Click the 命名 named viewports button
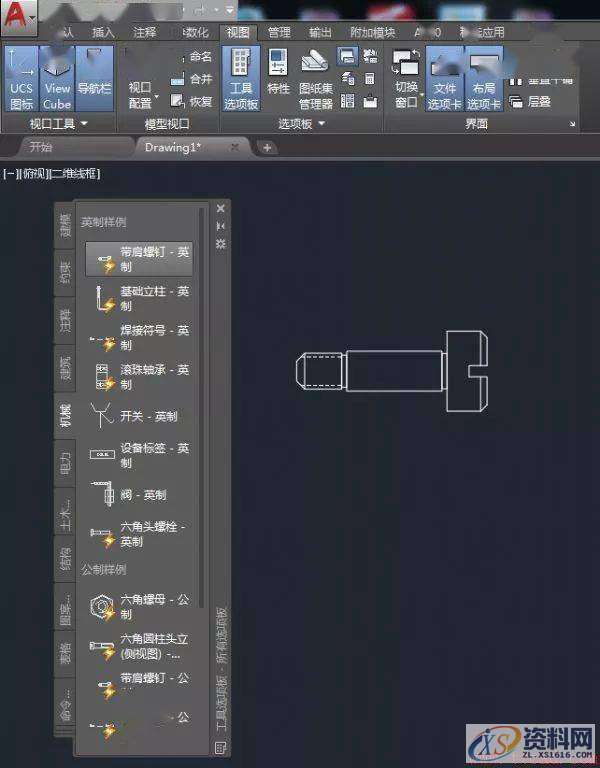 point(194,57)
